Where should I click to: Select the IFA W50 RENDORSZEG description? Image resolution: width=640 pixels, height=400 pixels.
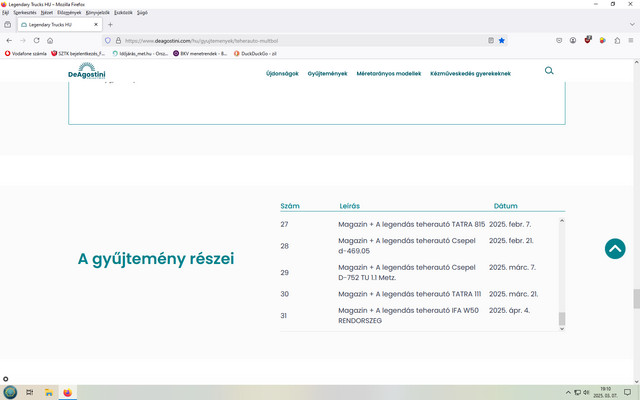(408, 316)
